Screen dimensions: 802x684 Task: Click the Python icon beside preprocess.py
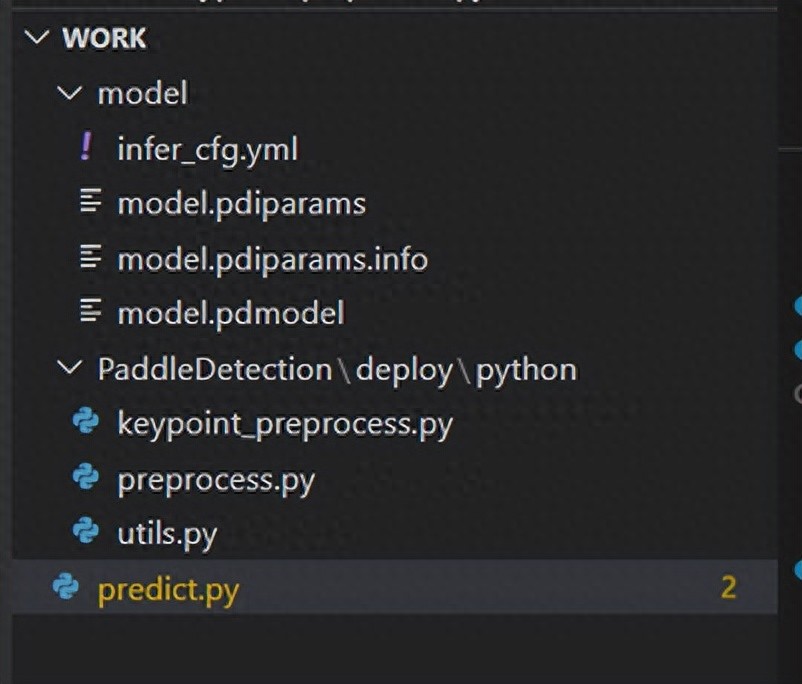[x=86, y=478]
